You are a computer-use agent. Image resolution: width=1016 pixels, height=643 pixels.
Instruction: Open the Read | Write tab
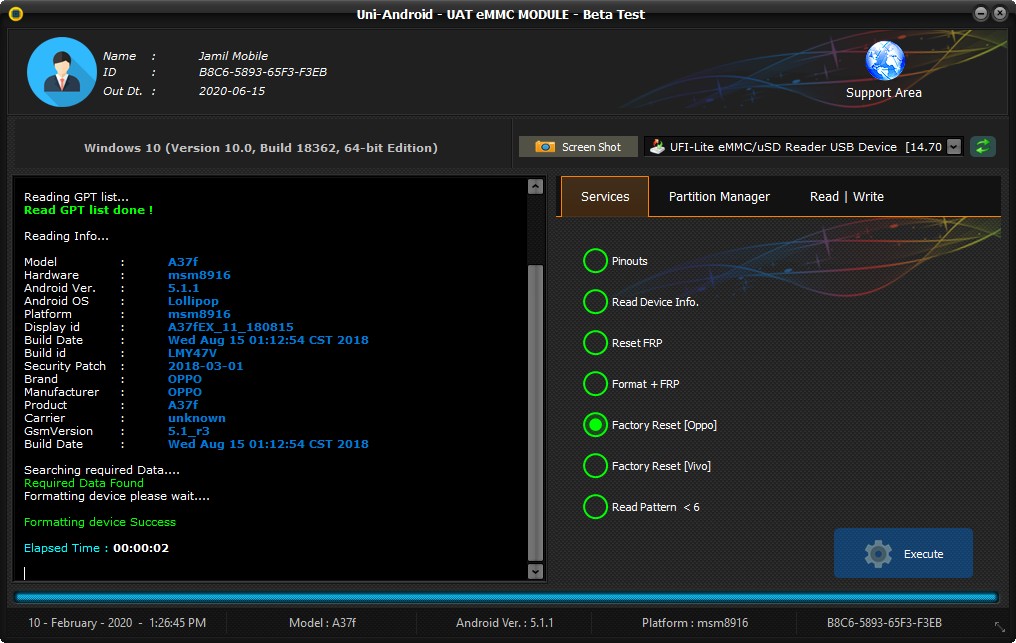pyautogui.click(x=846, y=197)
